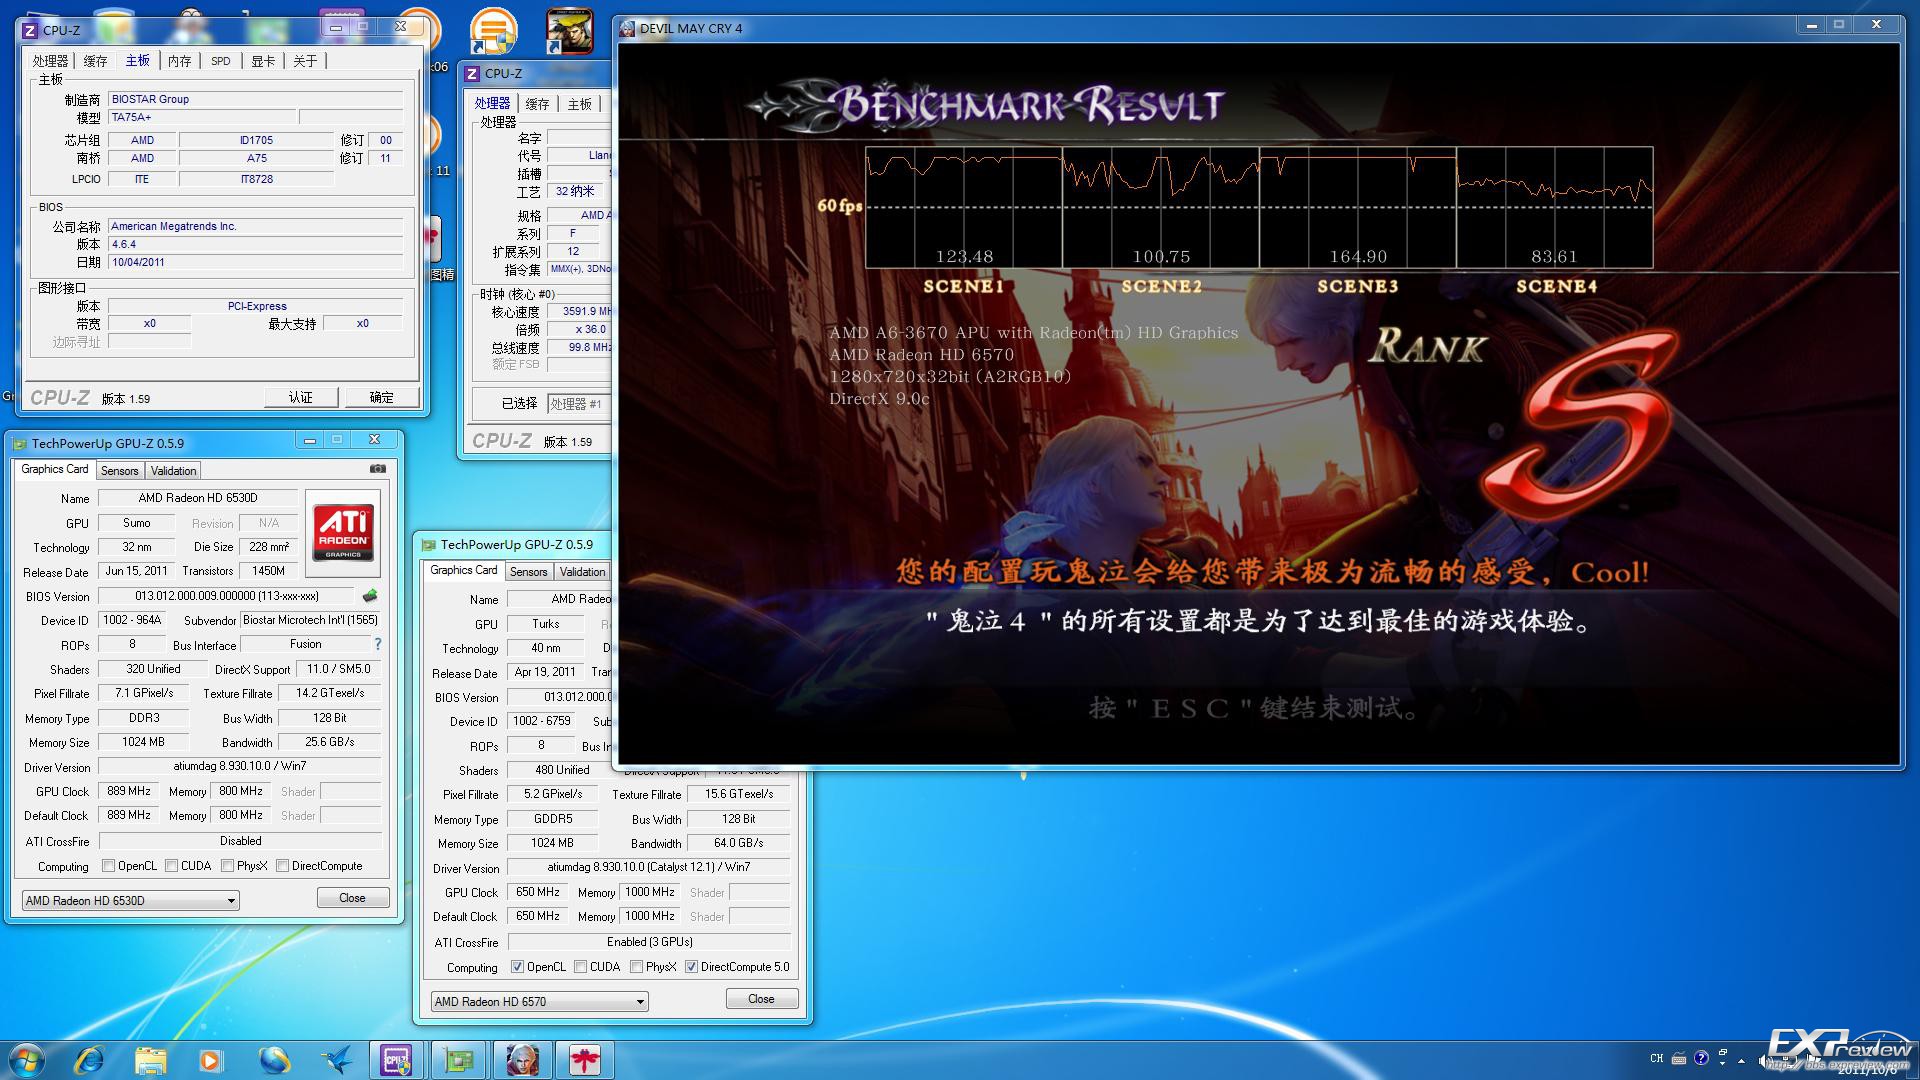The width and height of the screenshot is (1920, 1080).
Task: Click the front CPU-Z window title icon
Action: pyautogui.click(x=29, y=30)
